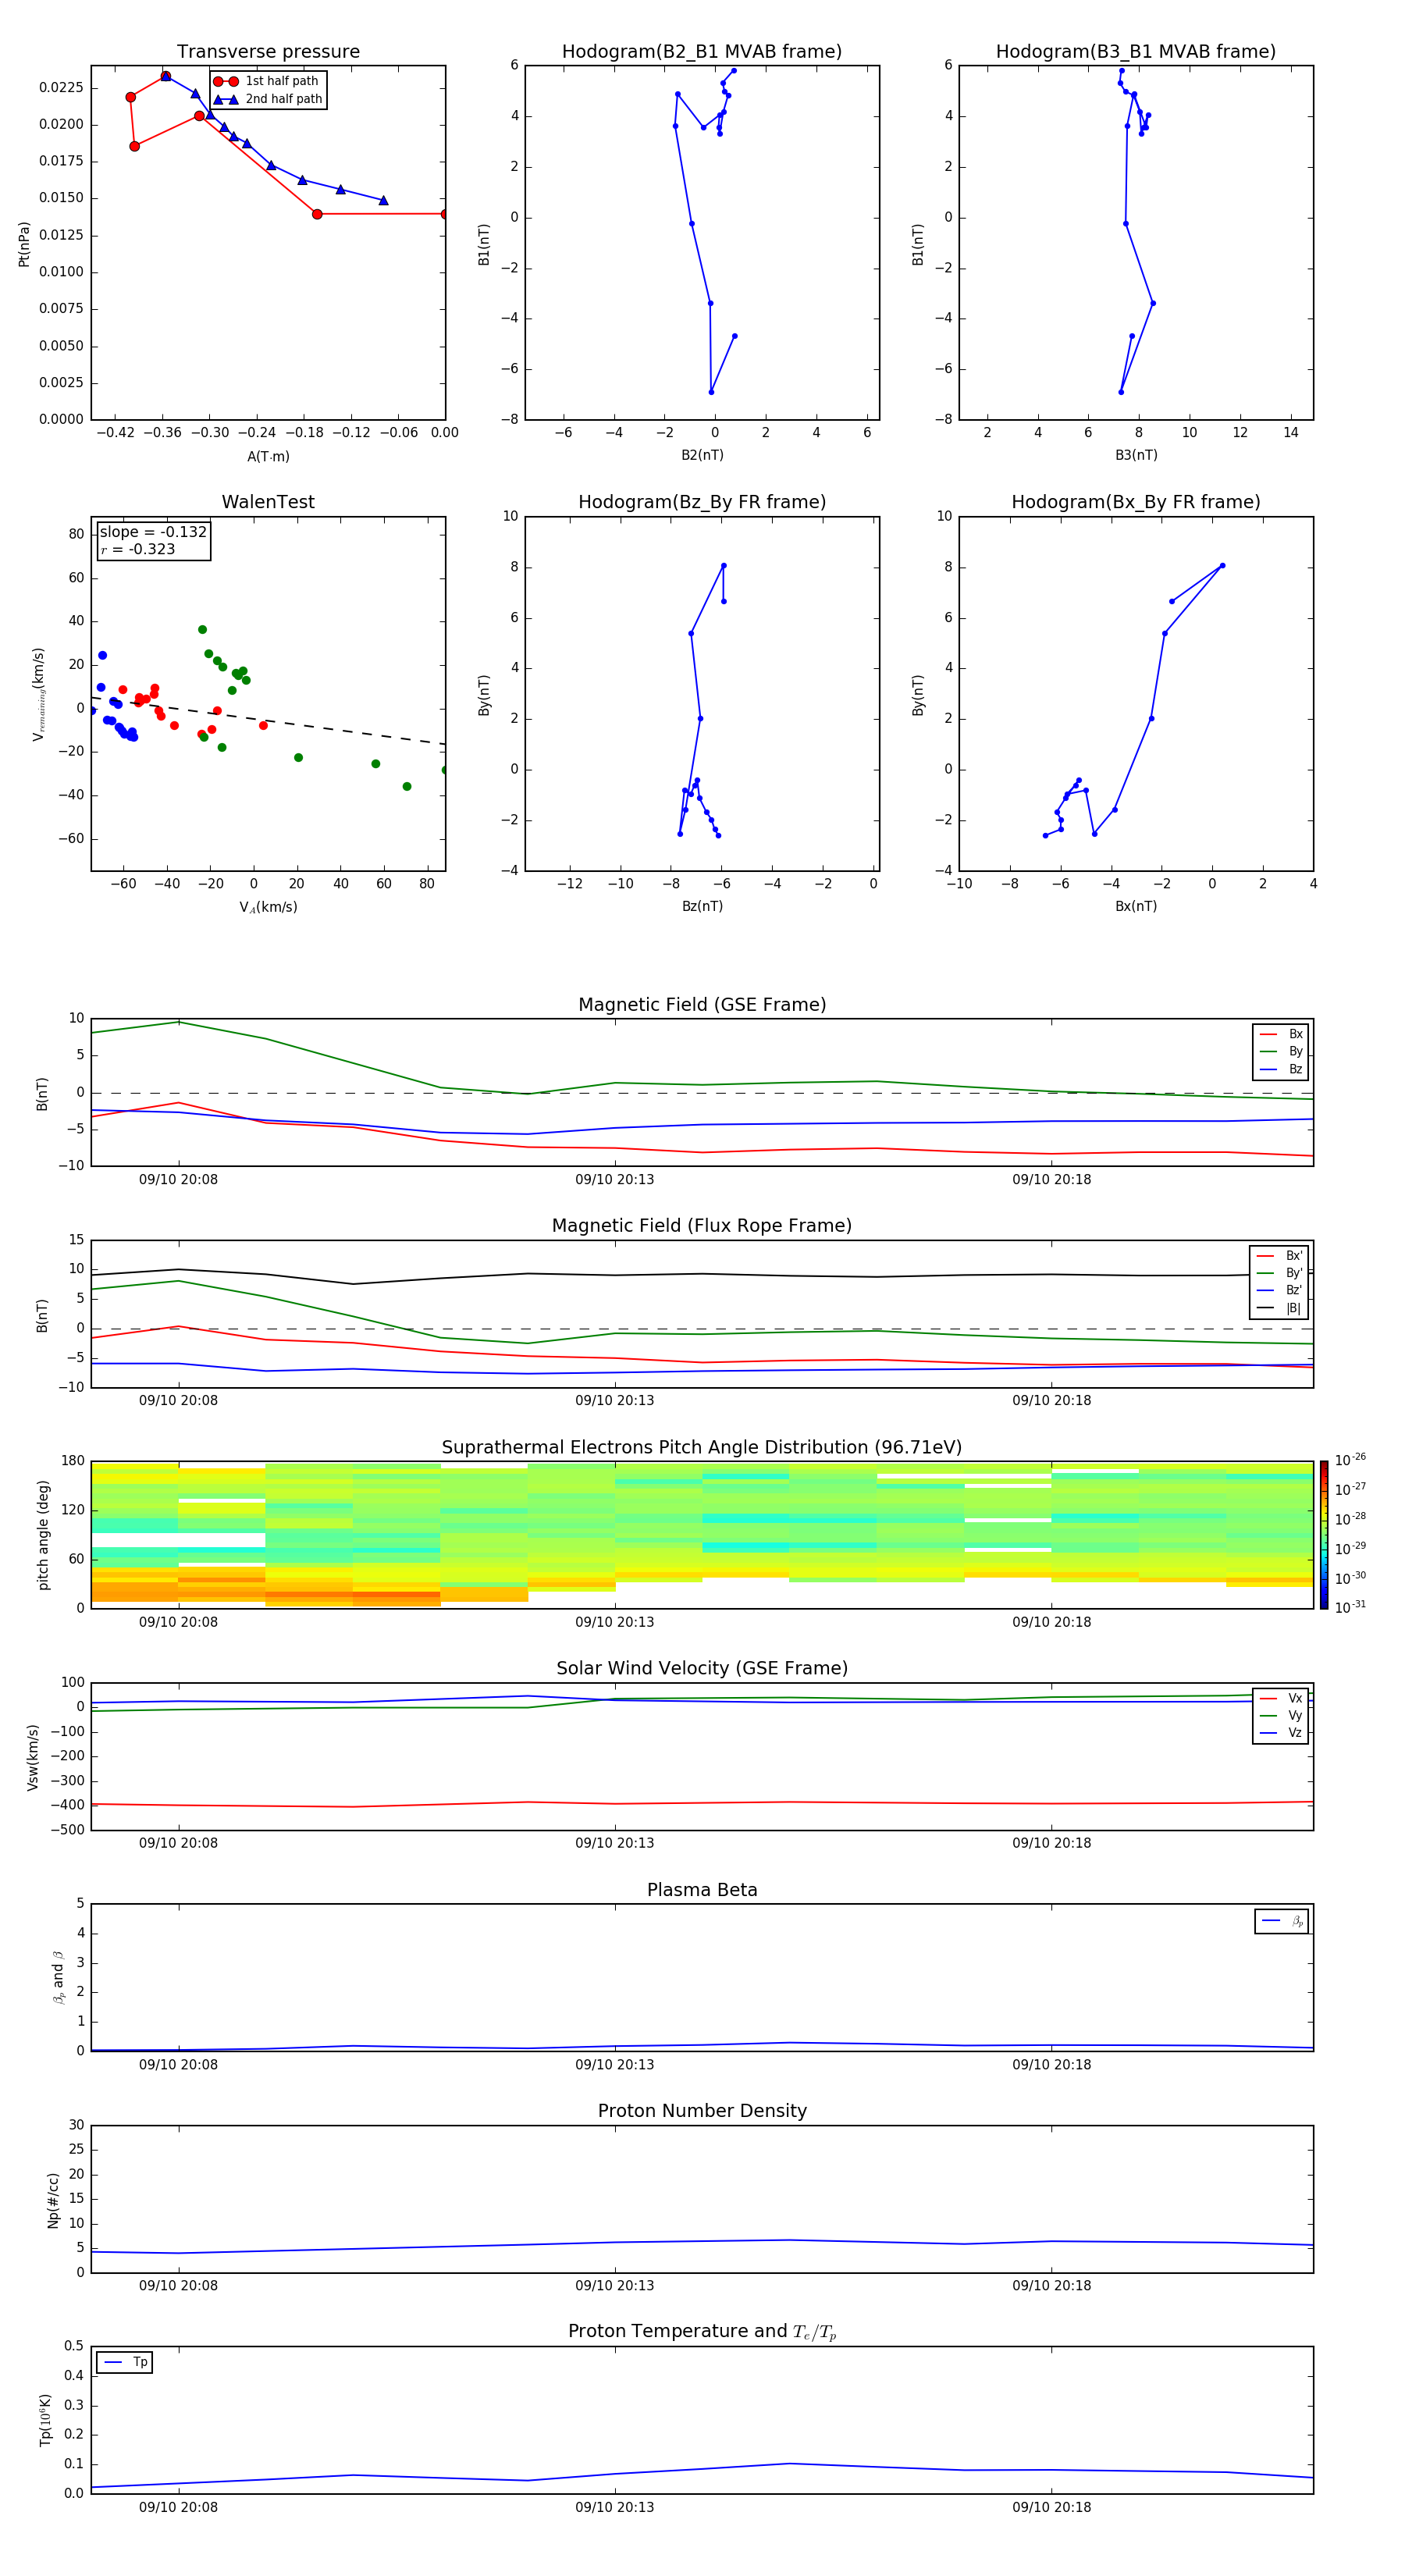Click the 'Proton Temperature and Te/Tp' title
Image resolution: width=1405 pixels, height=2576 pixels.
point(702,2332)
